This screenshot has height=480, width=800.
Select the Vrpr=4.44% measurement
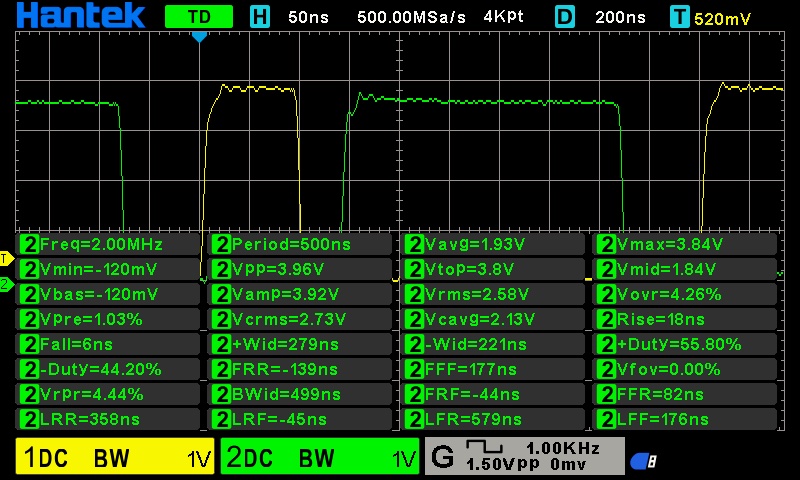[108, 394]
